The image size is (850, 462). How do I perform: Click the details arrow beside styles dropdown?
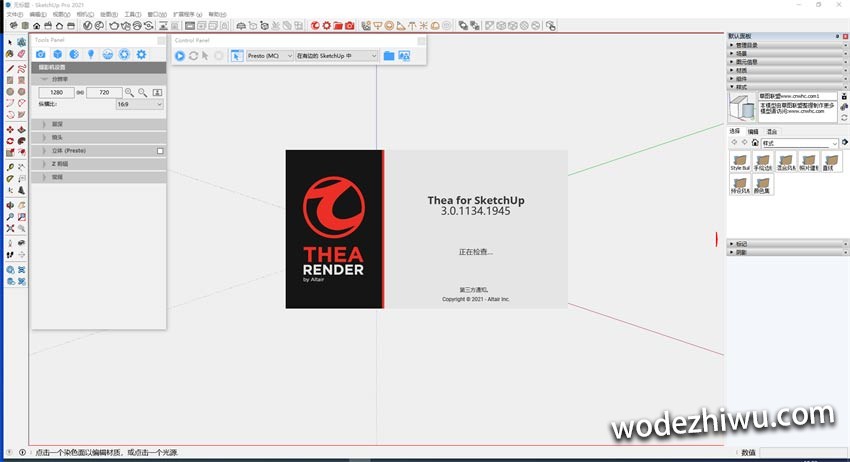click(845, 143)
